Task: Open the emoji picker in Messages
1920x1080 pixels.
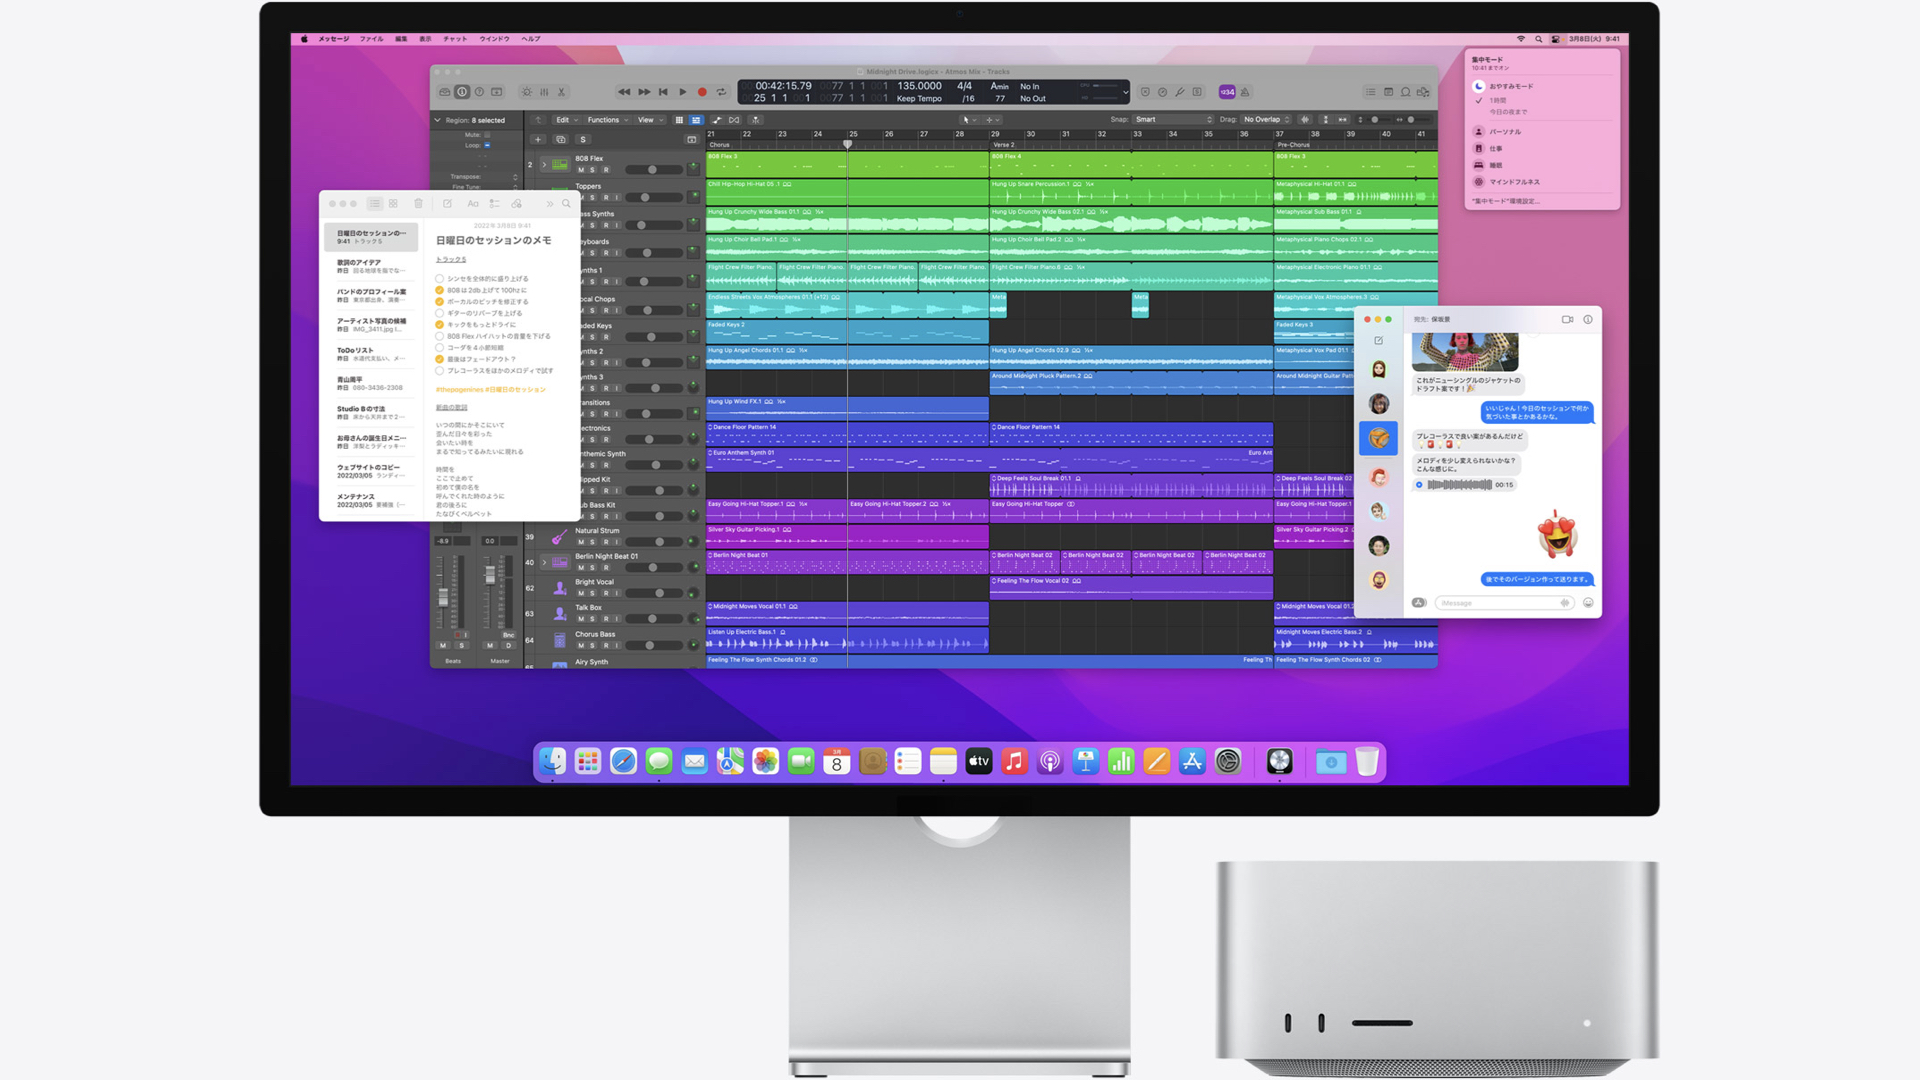Action: [x=1588, y=603]
